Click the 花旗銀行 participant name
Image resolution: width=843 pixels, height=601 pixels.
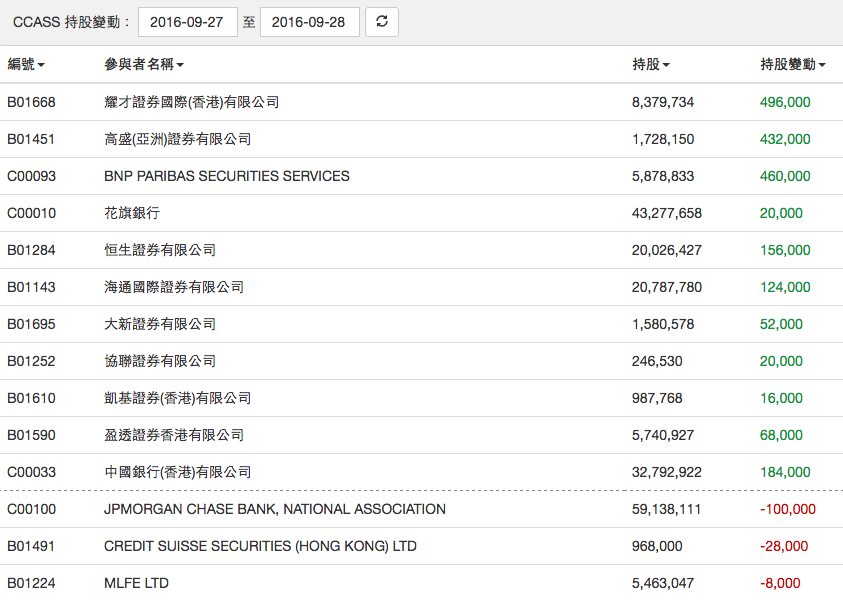[x=131, y=213]
